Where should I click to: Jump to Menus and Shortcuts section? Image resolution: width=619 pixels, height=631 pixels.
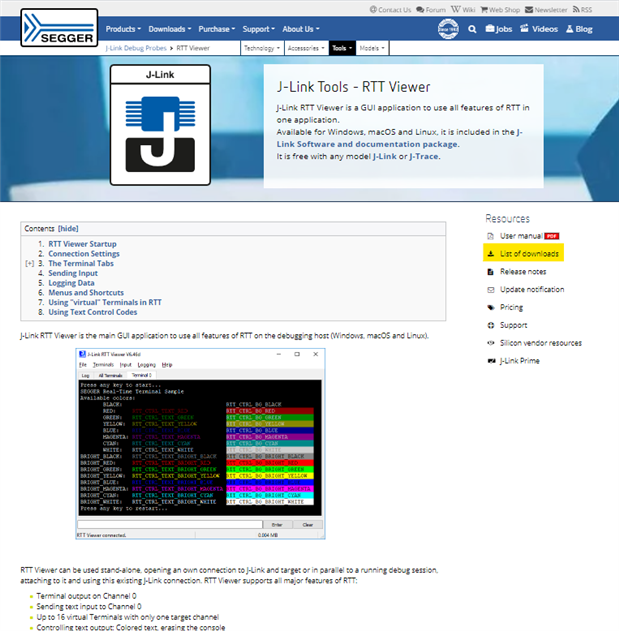tap(86, 293)
